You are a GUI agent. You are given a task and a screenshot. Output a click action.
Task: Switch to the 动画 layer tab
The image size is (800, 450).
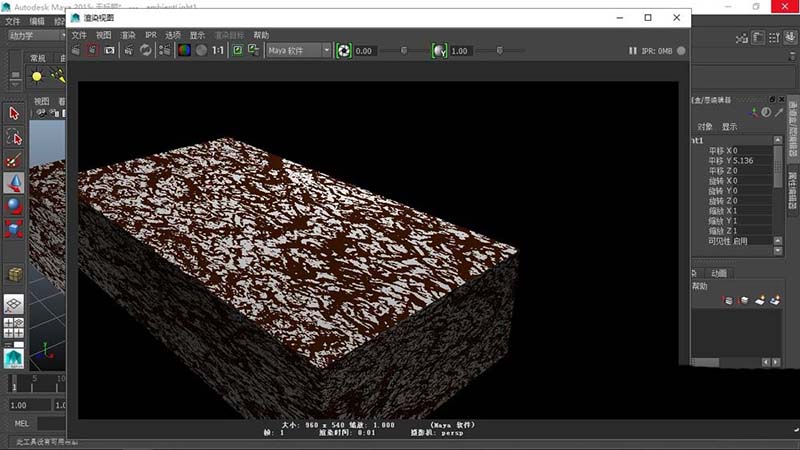(719, 272)
